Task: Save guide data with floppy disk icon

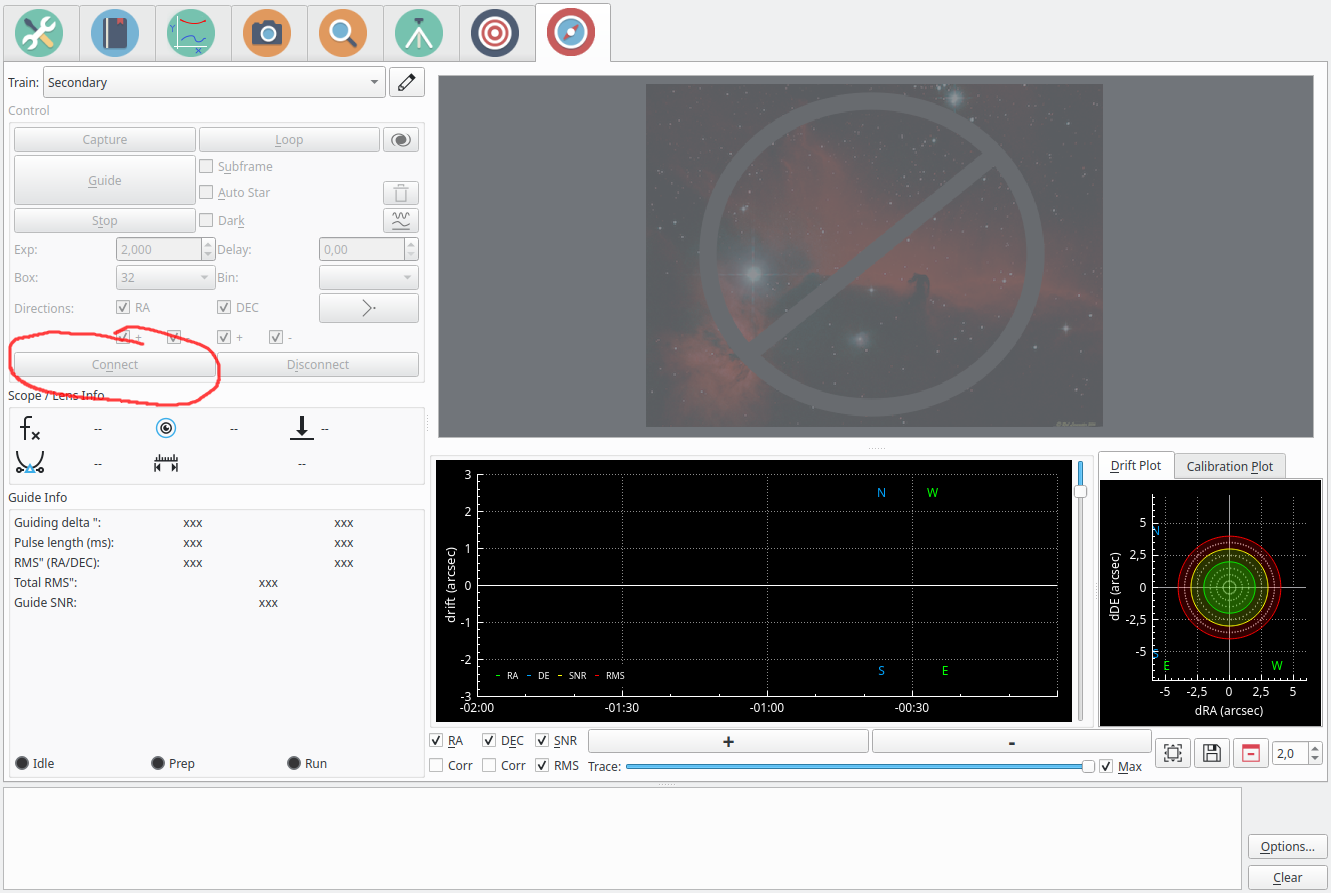Action: 1212,753
